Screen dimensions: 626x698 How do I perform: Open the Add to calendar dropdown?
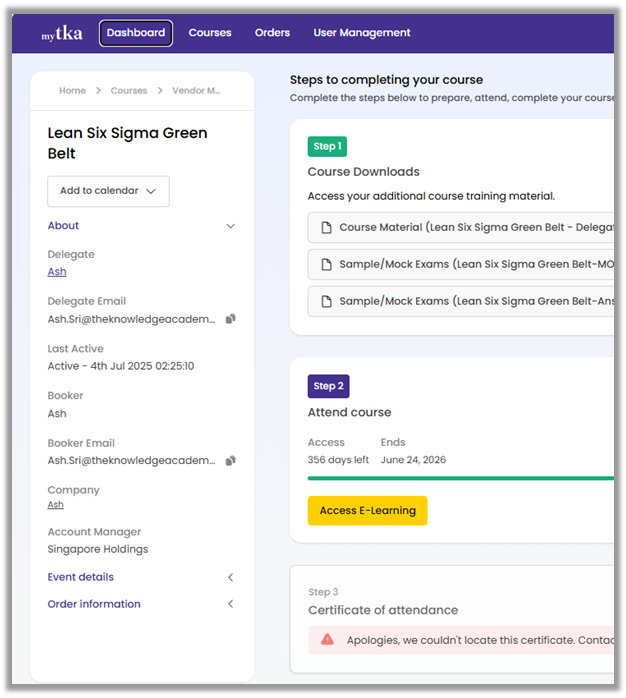point(108,191)
